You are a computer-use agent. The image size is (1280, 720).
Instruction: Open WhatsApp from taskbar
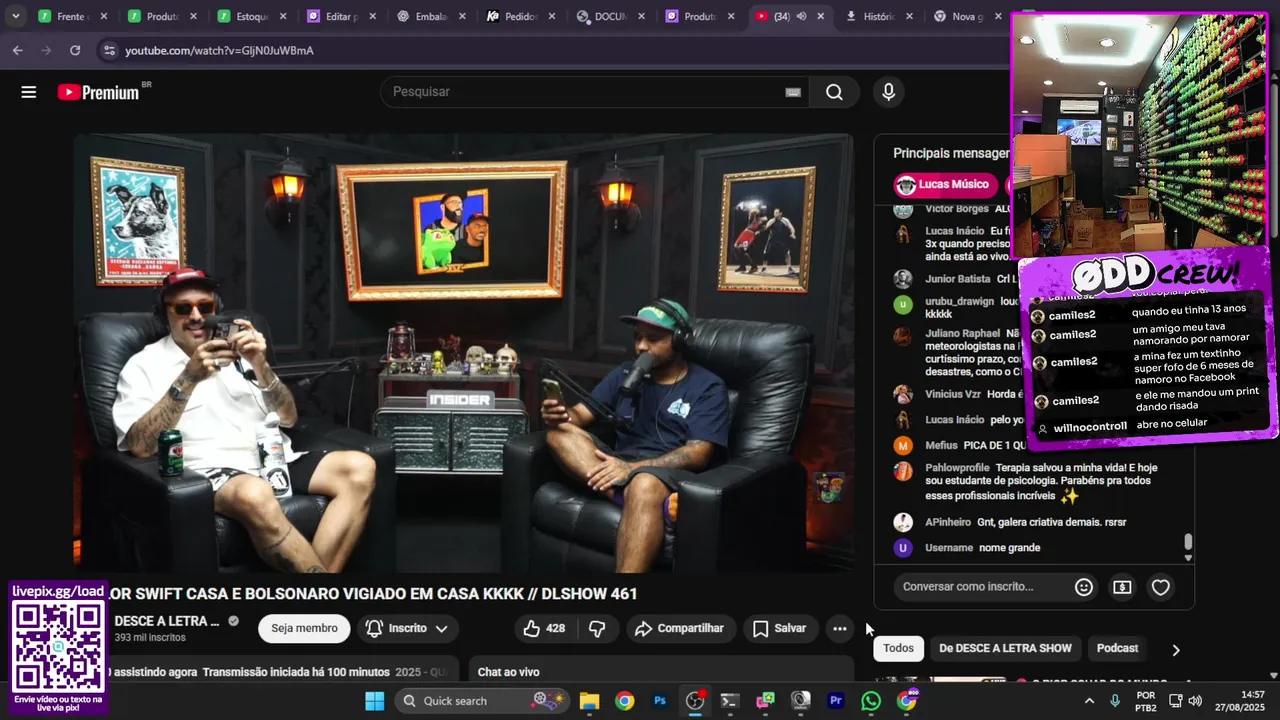tap(871, 701)
